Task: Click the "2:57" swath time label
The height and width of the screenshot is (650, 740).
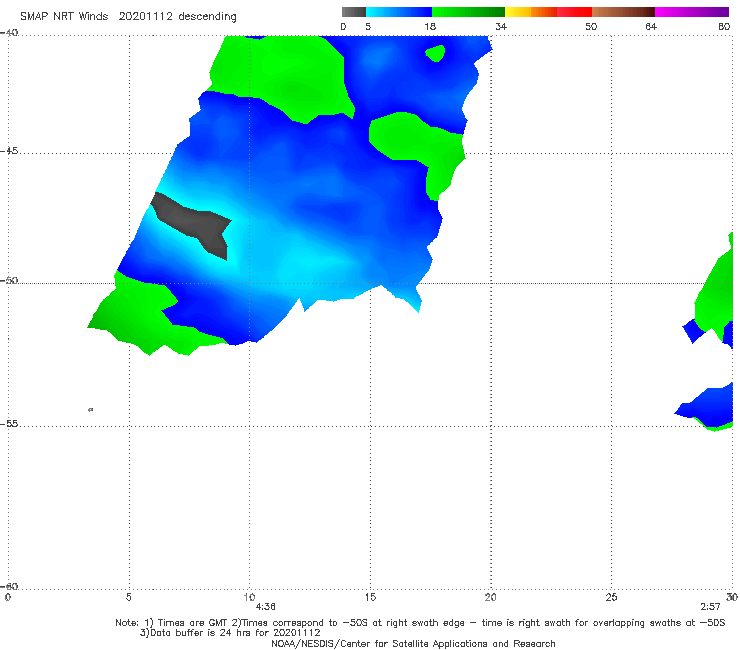Action: pos(710,607)
